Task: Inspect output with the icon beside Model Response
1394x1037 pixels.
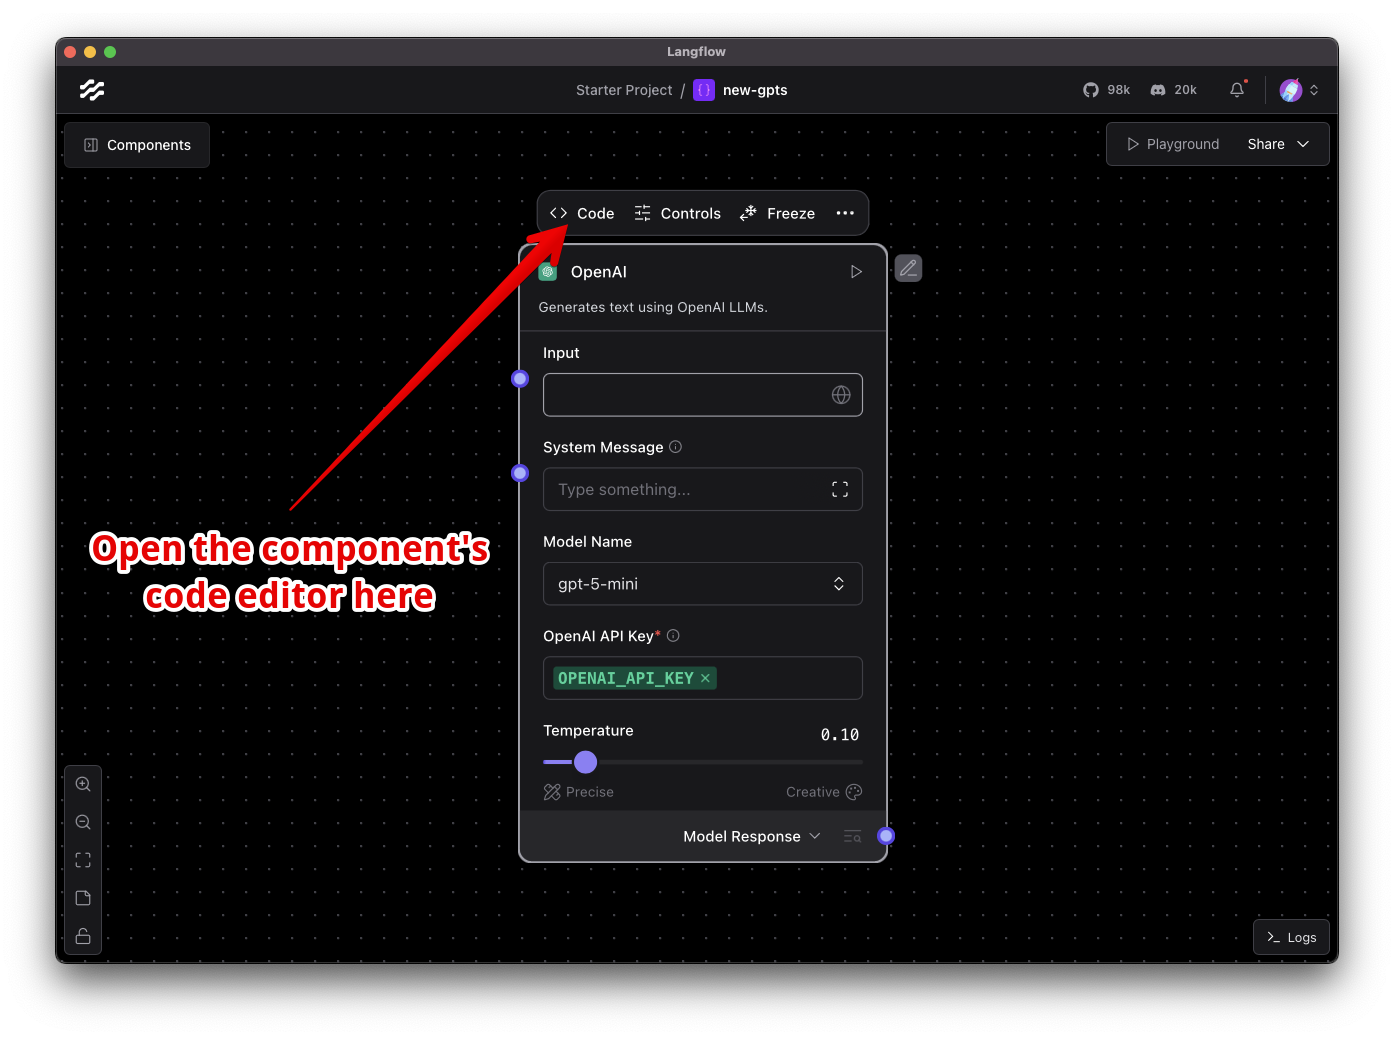Action: [851, 836]
